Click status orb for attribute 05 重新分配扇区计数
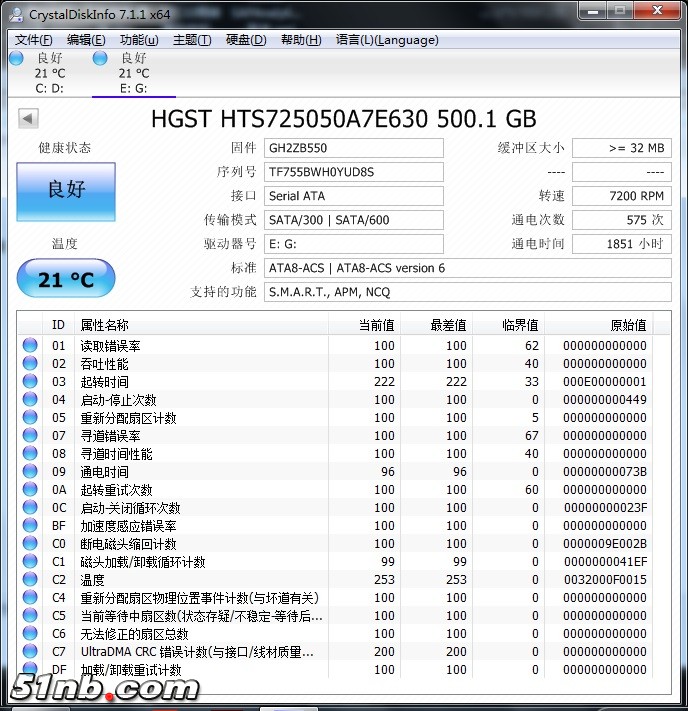 pos(30,418)
